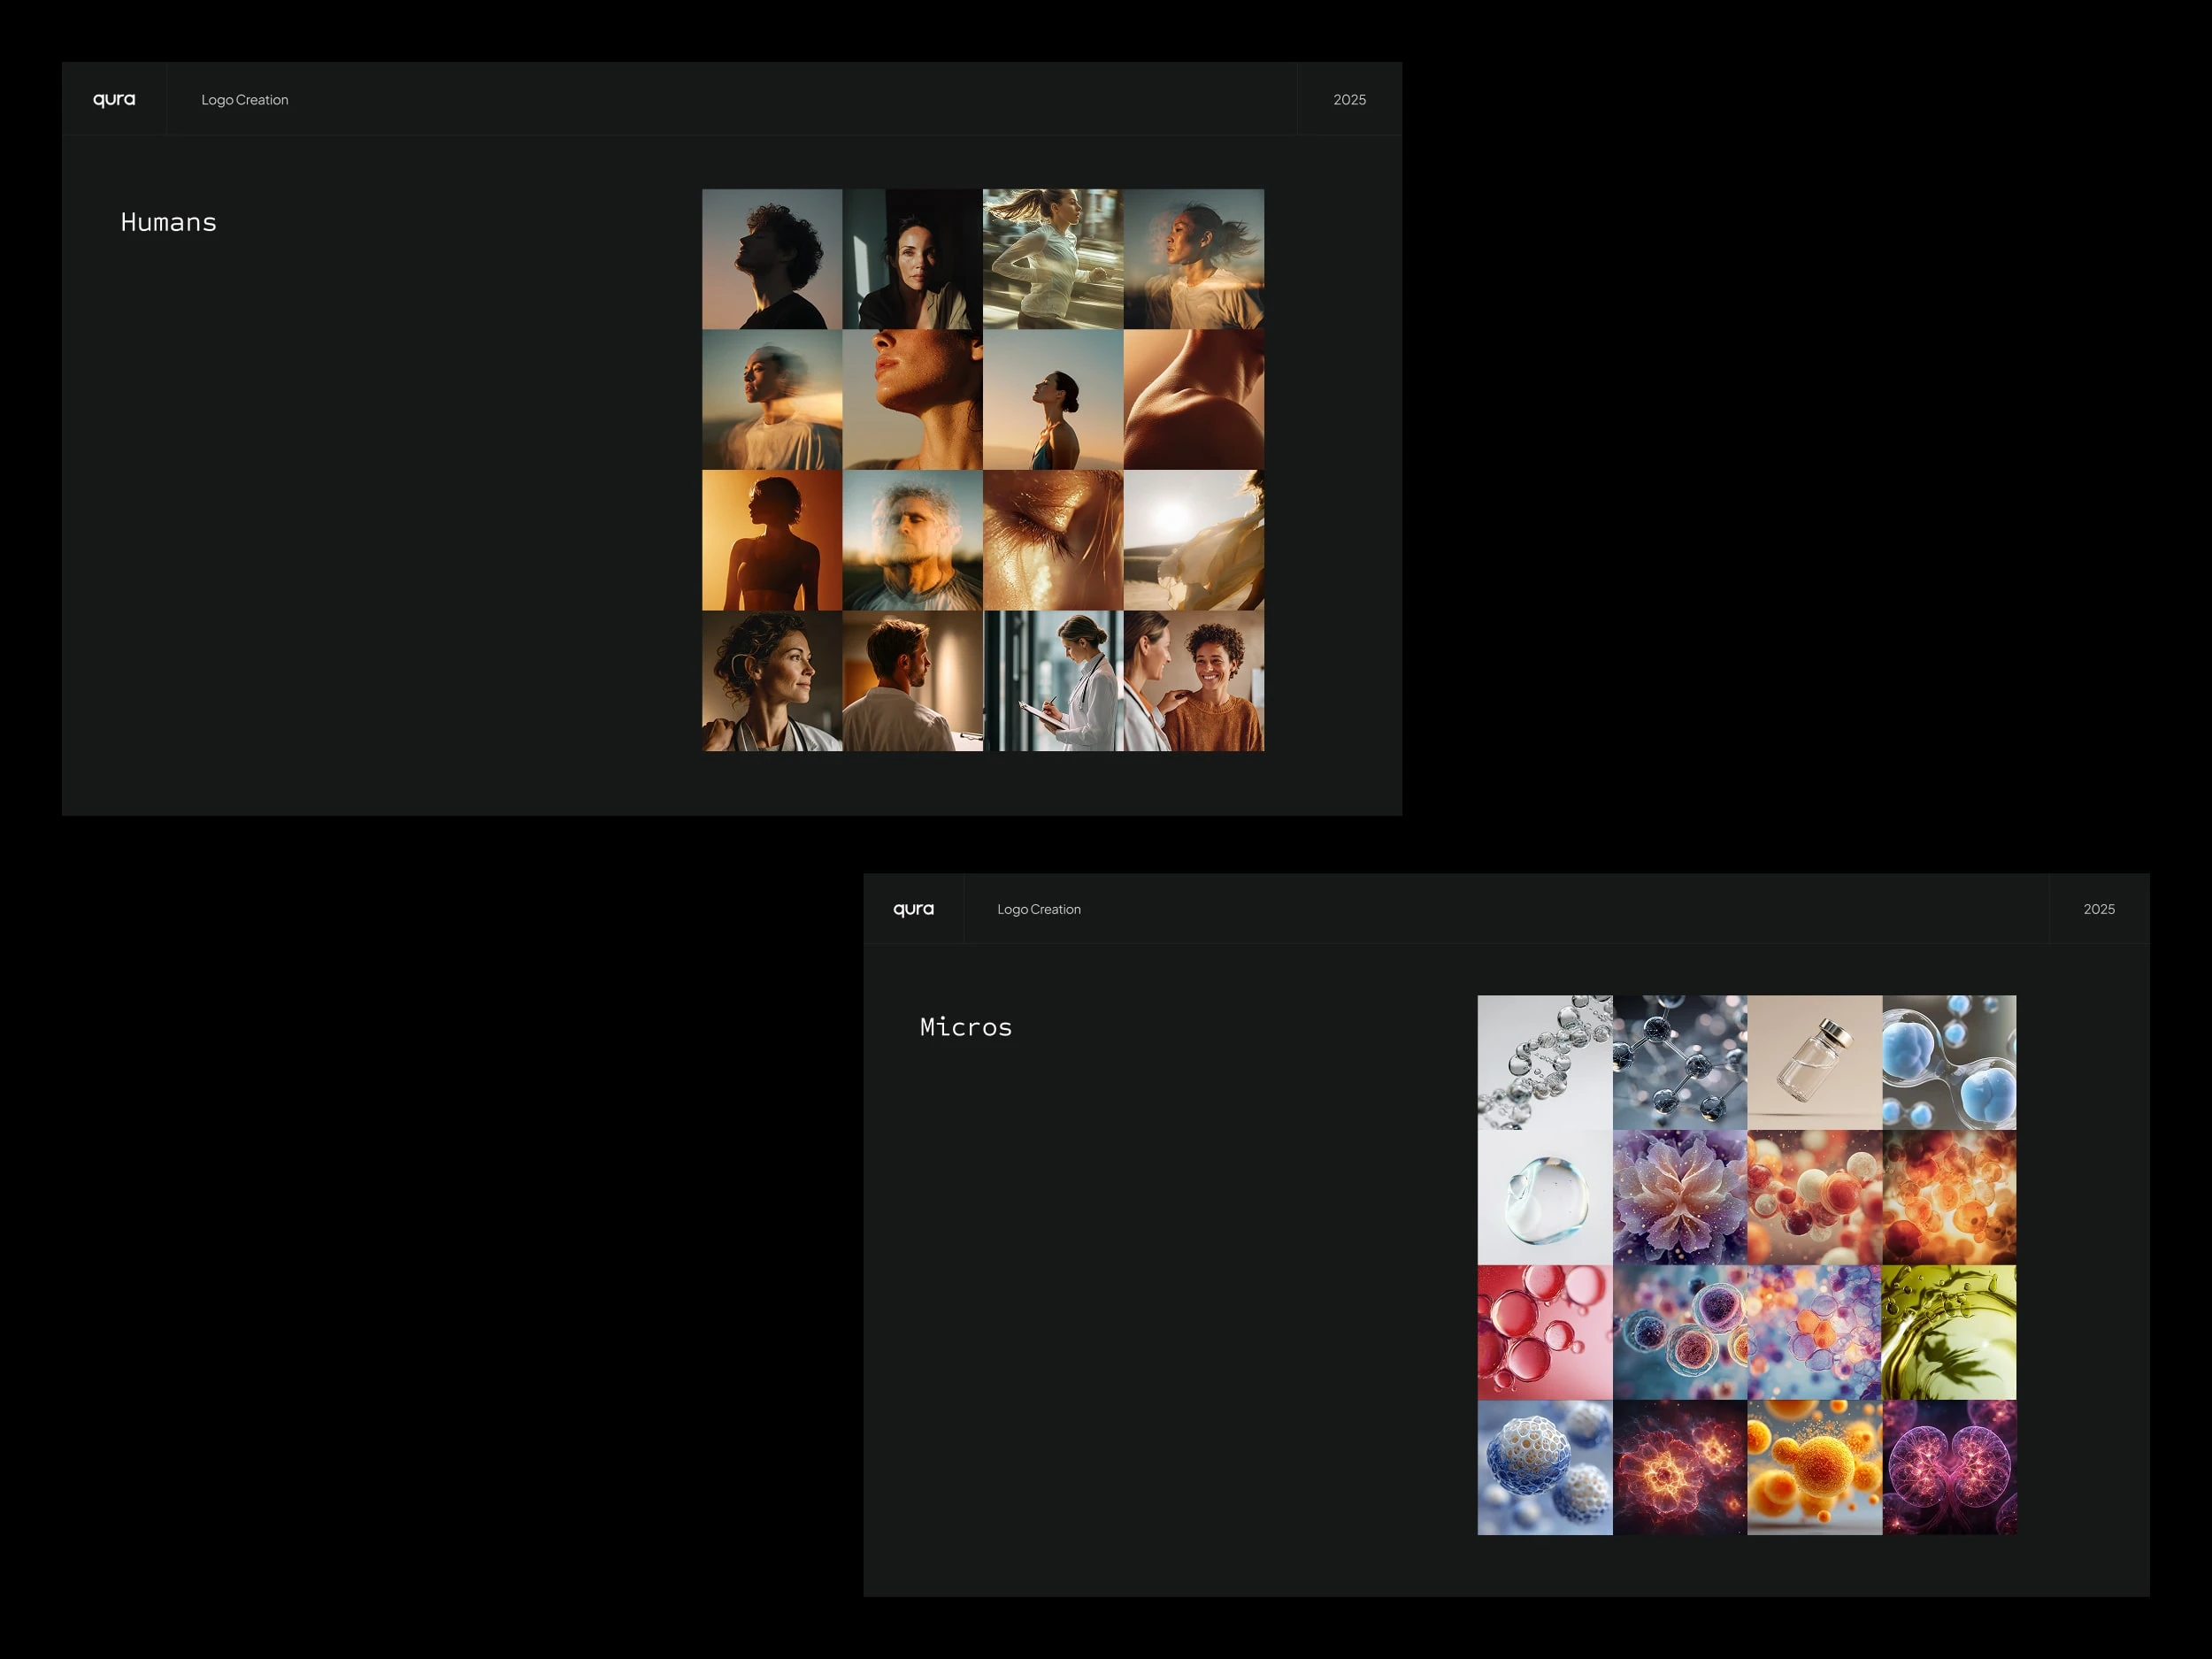This screenshot has width=2212, height=1659.
Task: Open the doctor writing on clipboard photo
Action: point(1052,681)
